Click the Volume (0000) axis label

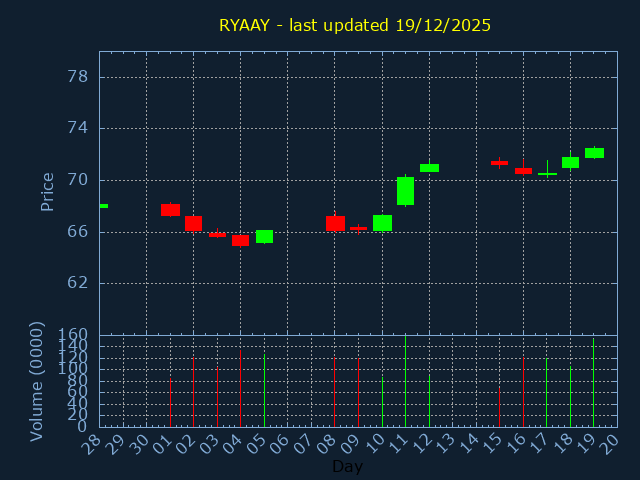(37, 381)
